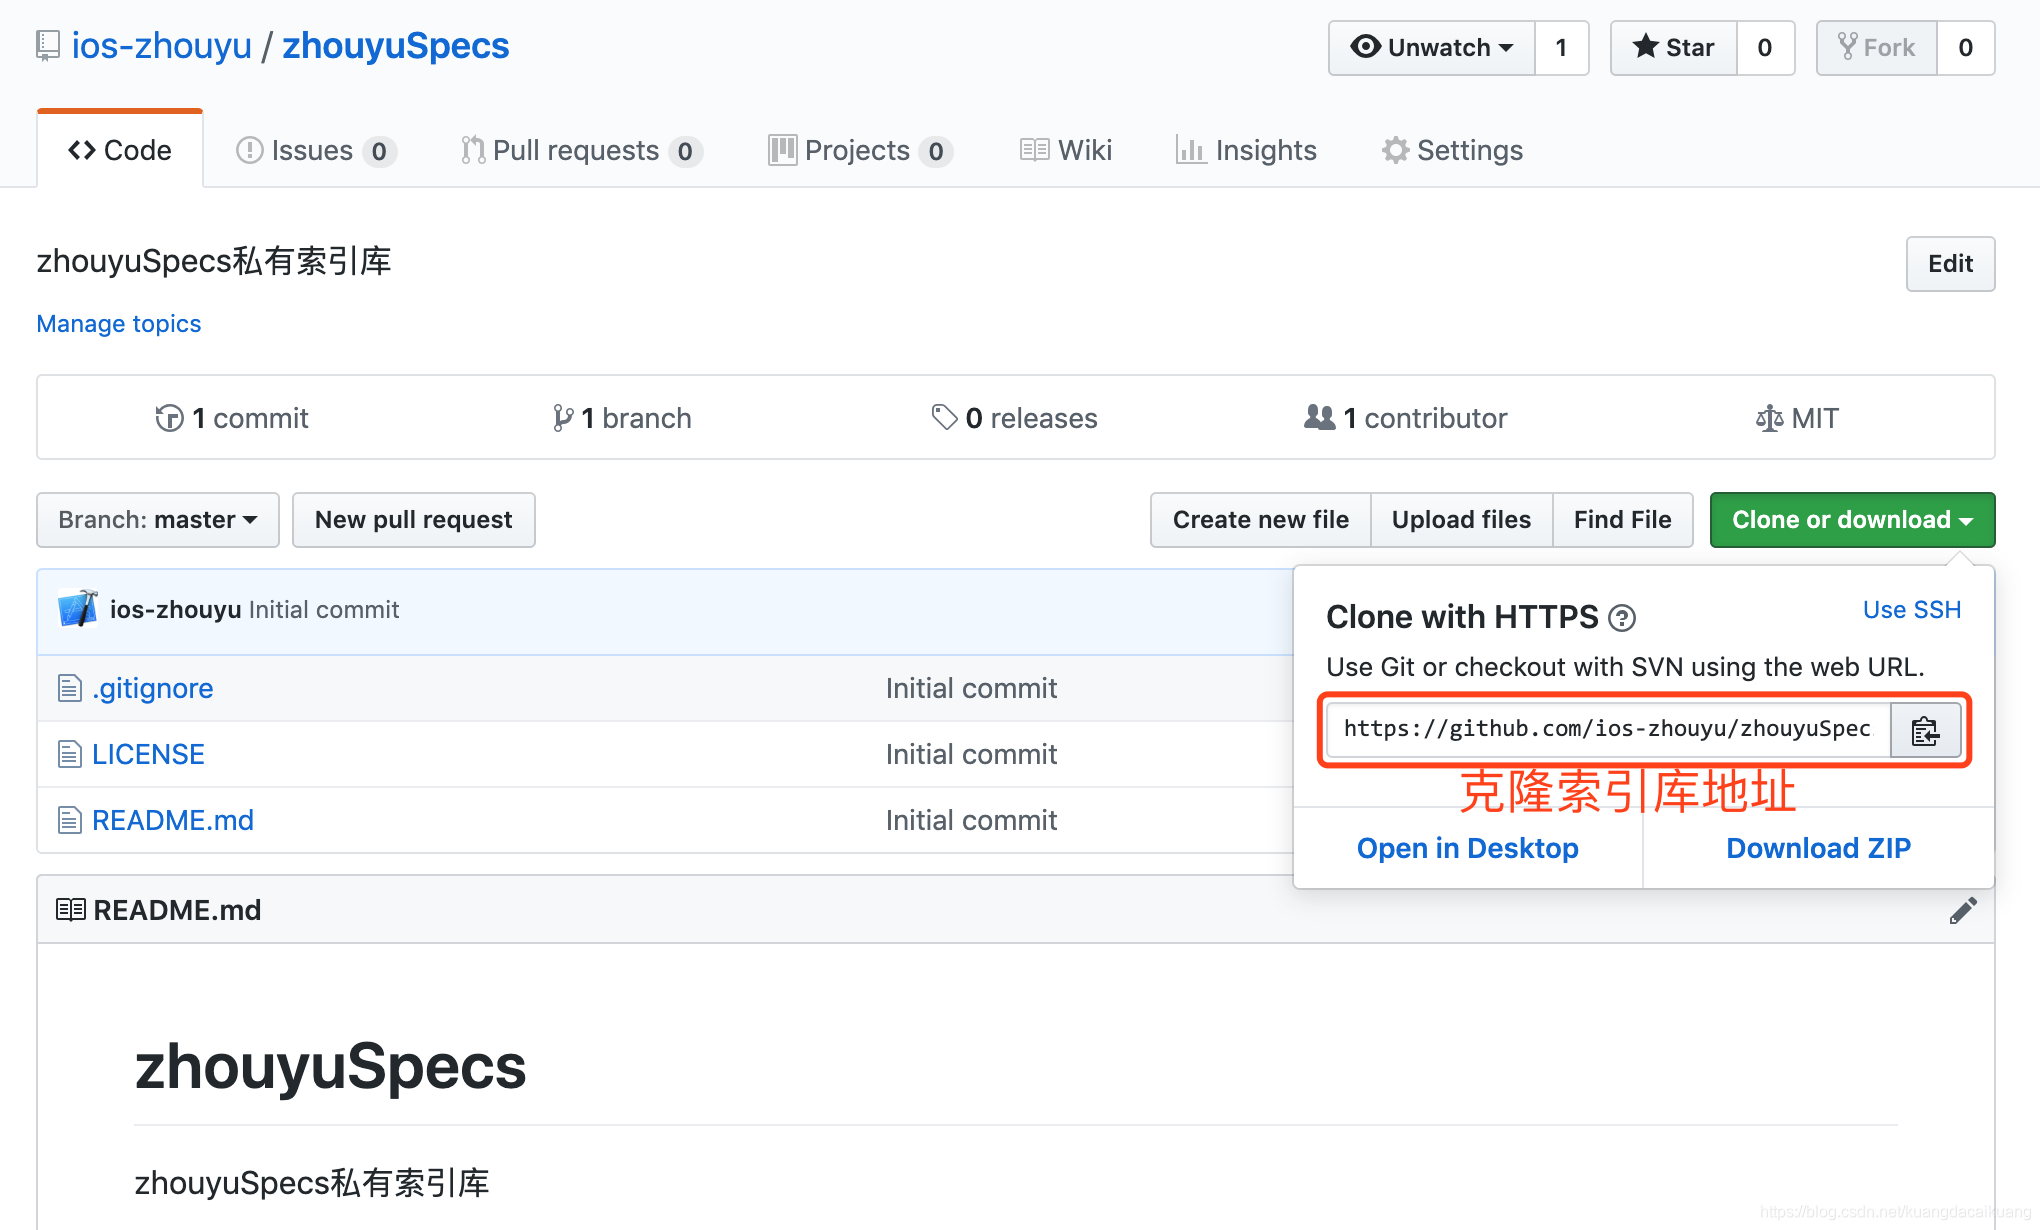Click Find File button
This screenshot has width=2040, height=1230.
click(x=1622, y=520)
